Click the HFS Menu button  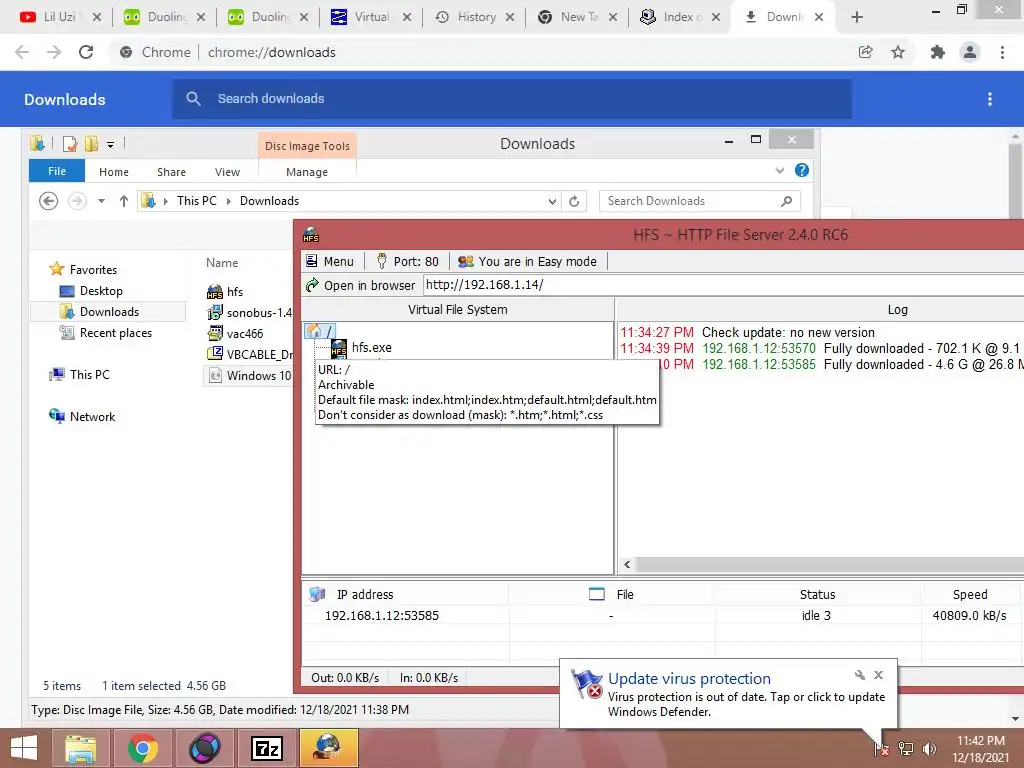pyautogui.click(x=330, y=261)
